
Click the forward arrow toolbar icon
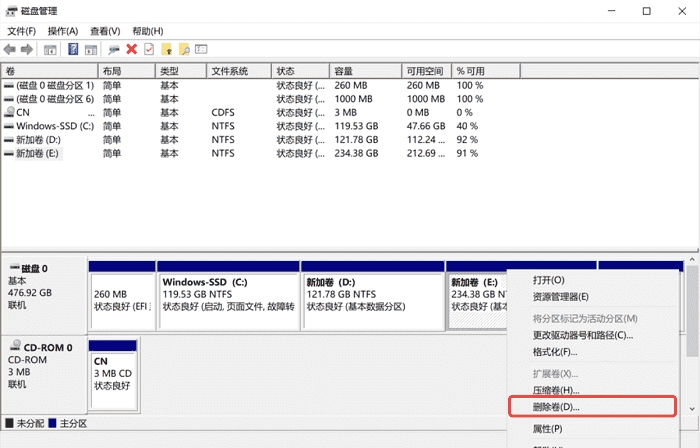click(27, 49)
